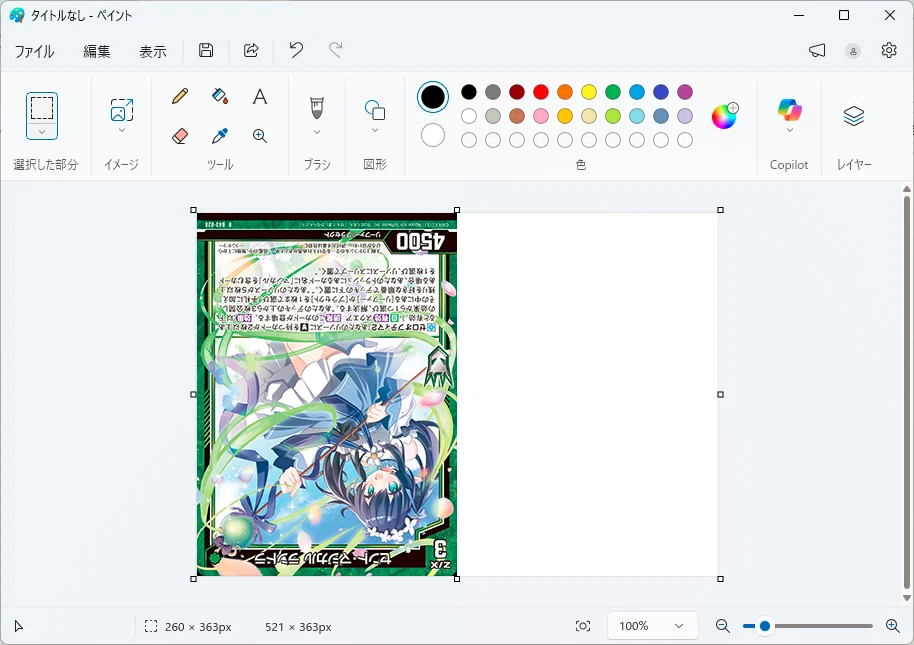Click the vertical scrollbar down arrow

tap(906, 598)
